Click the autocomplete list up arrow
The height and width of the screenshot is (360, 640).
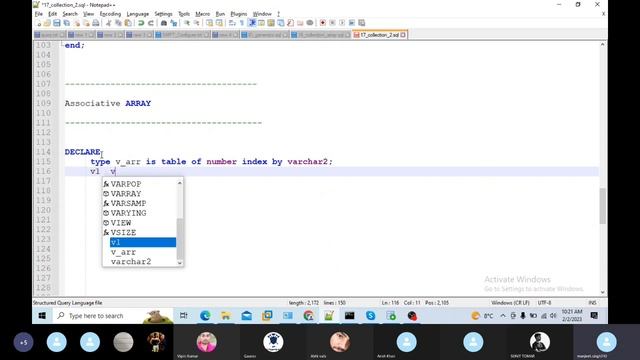(x=180, y=183)
